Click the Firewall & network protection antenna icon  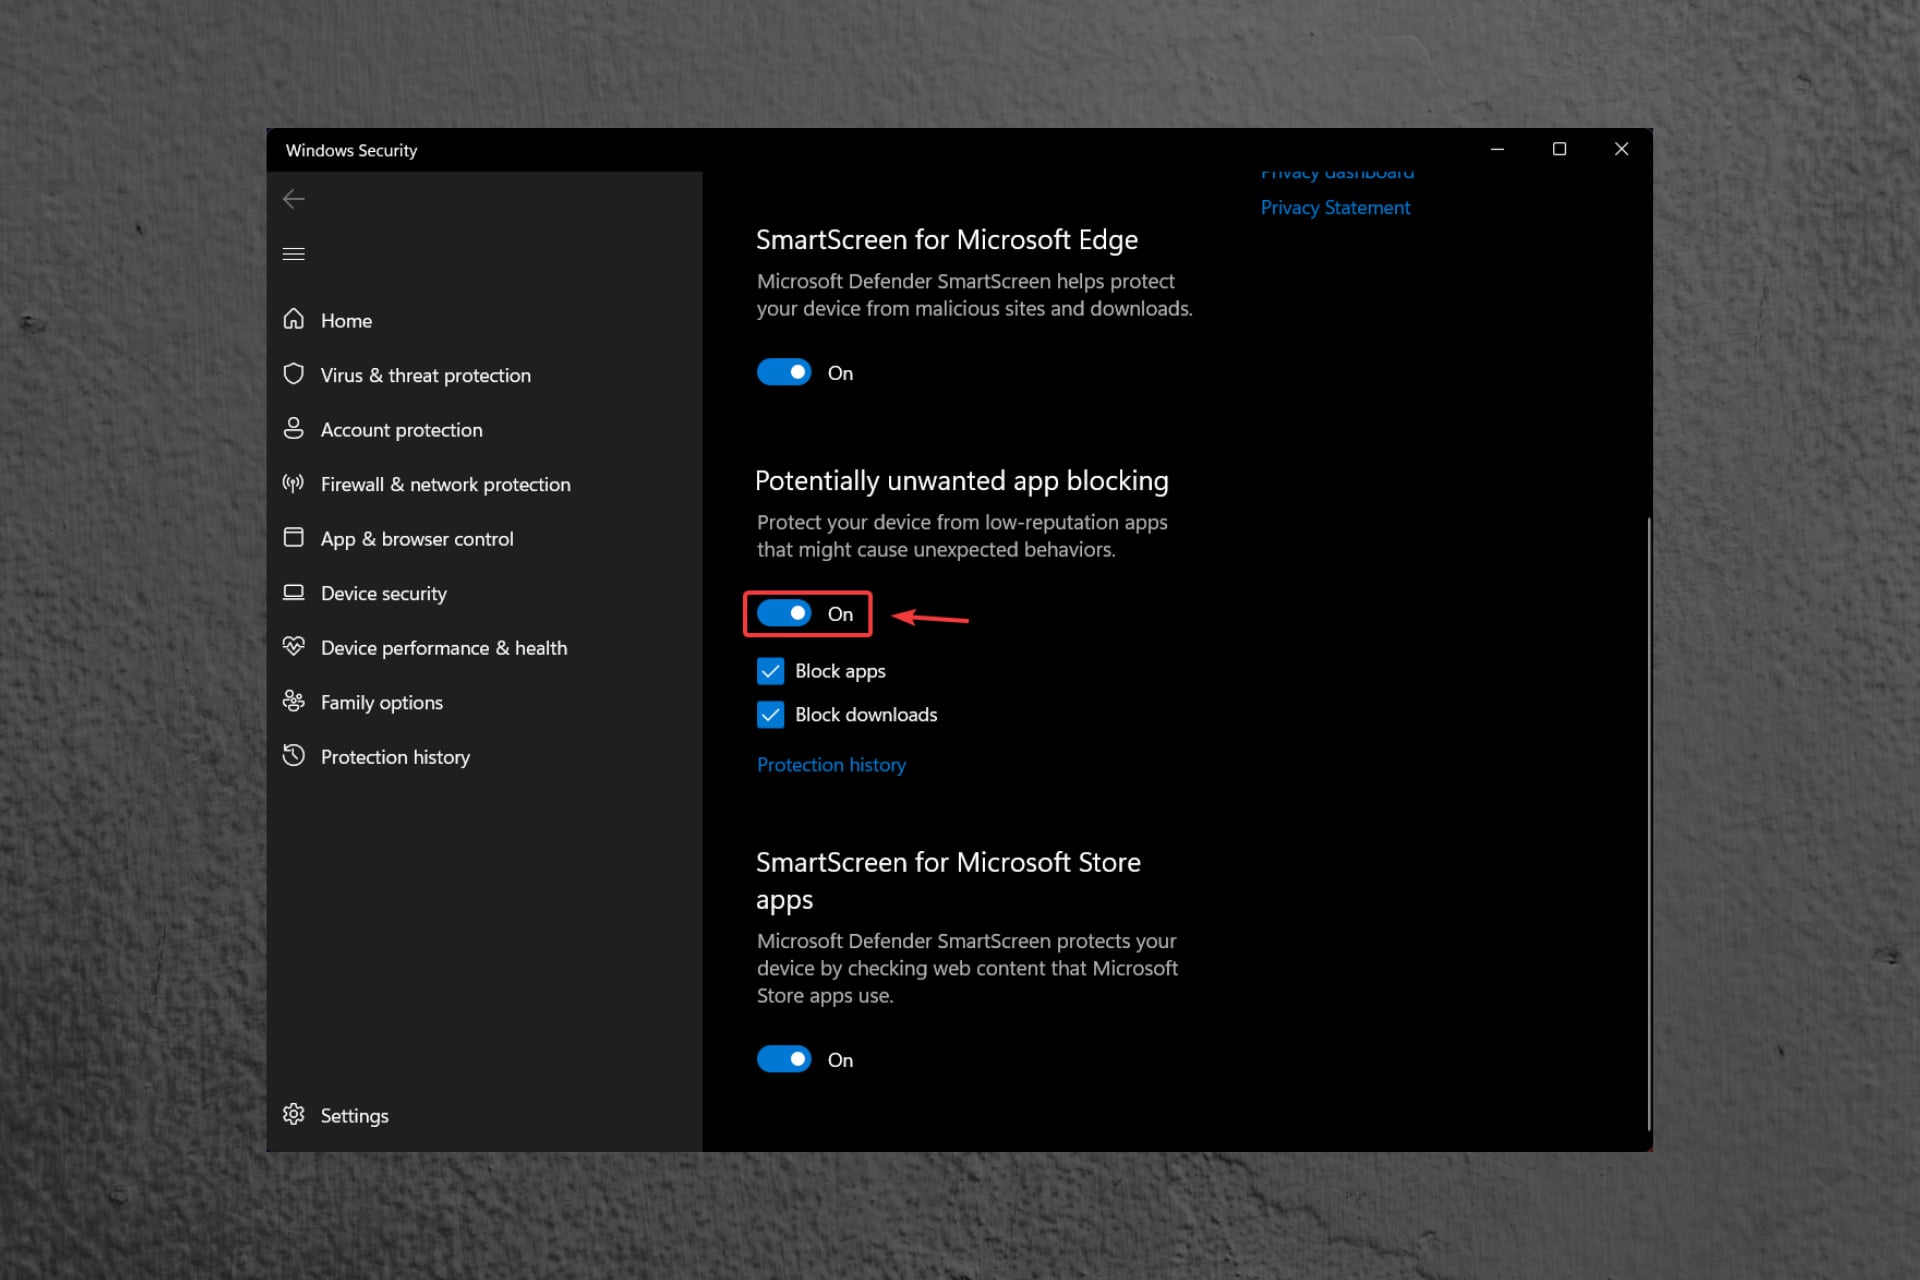(293, 483)
